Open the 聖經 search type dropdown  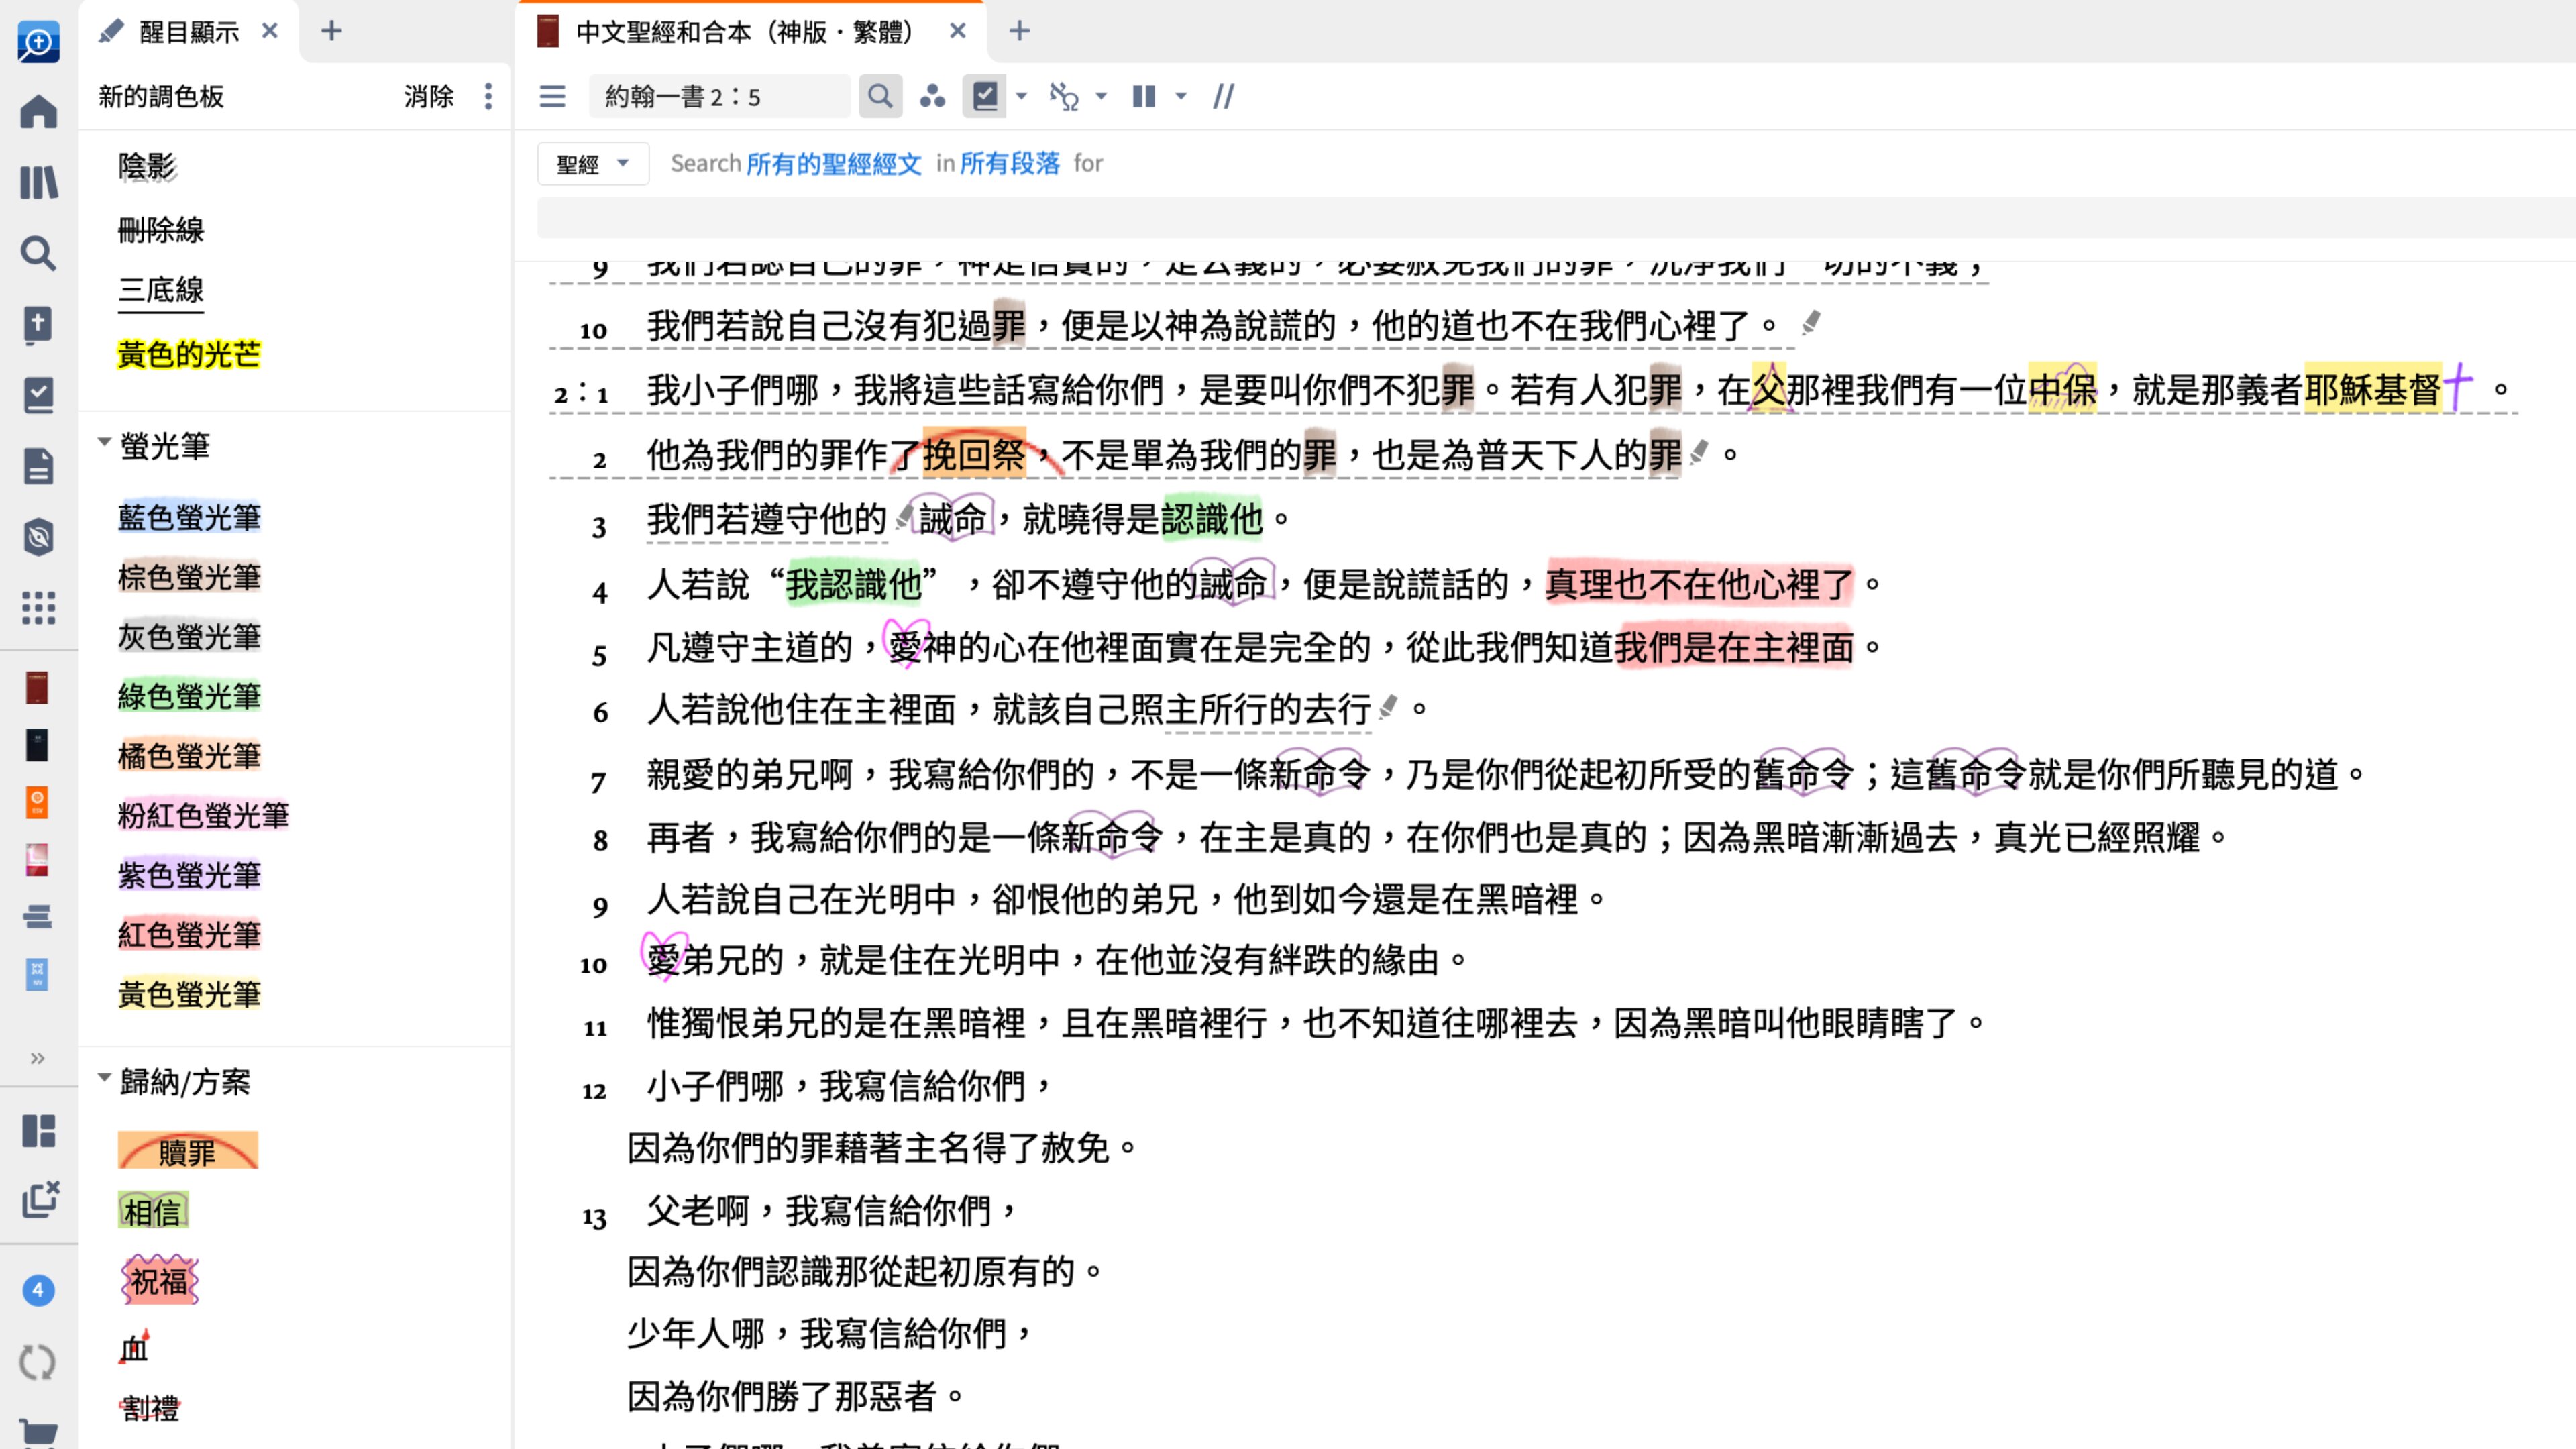click(592, 164)
